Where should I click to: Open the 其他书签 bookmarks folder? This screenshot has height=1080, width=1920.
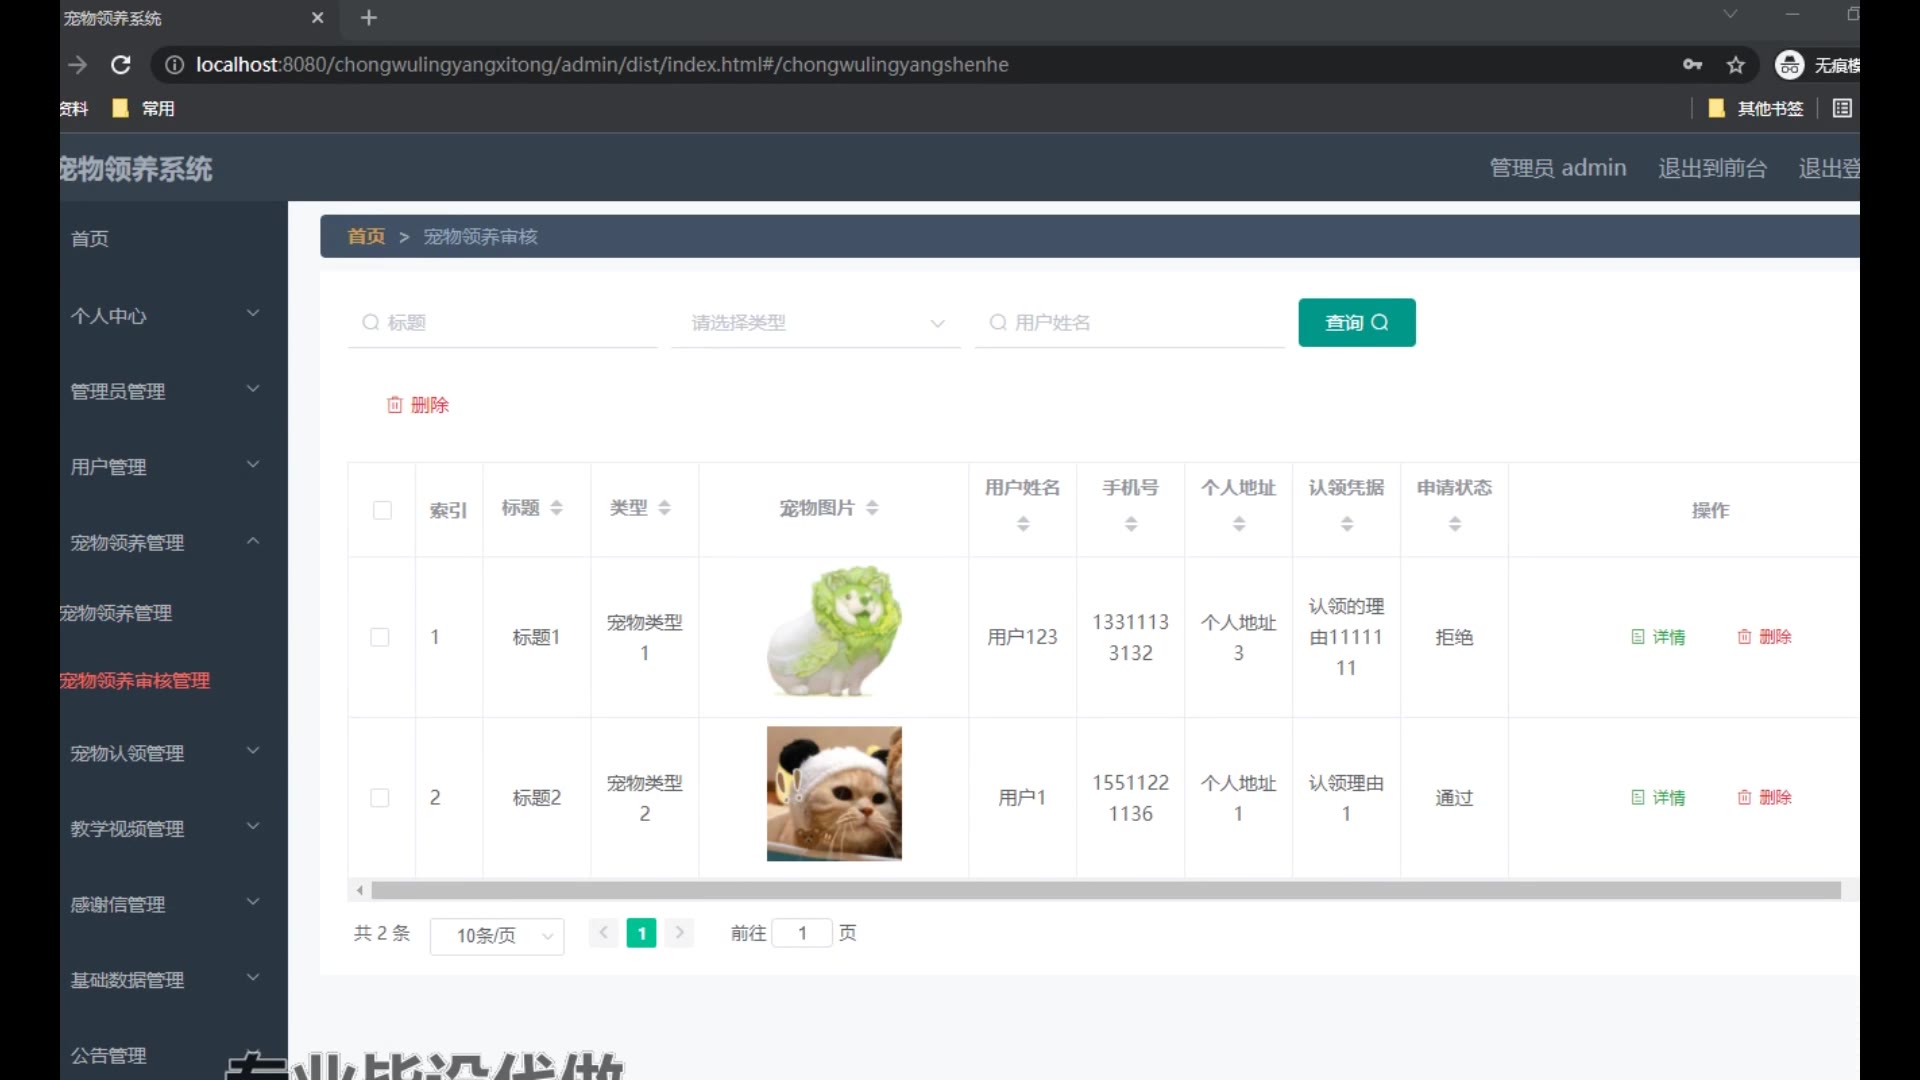[x=1756, y=108]
